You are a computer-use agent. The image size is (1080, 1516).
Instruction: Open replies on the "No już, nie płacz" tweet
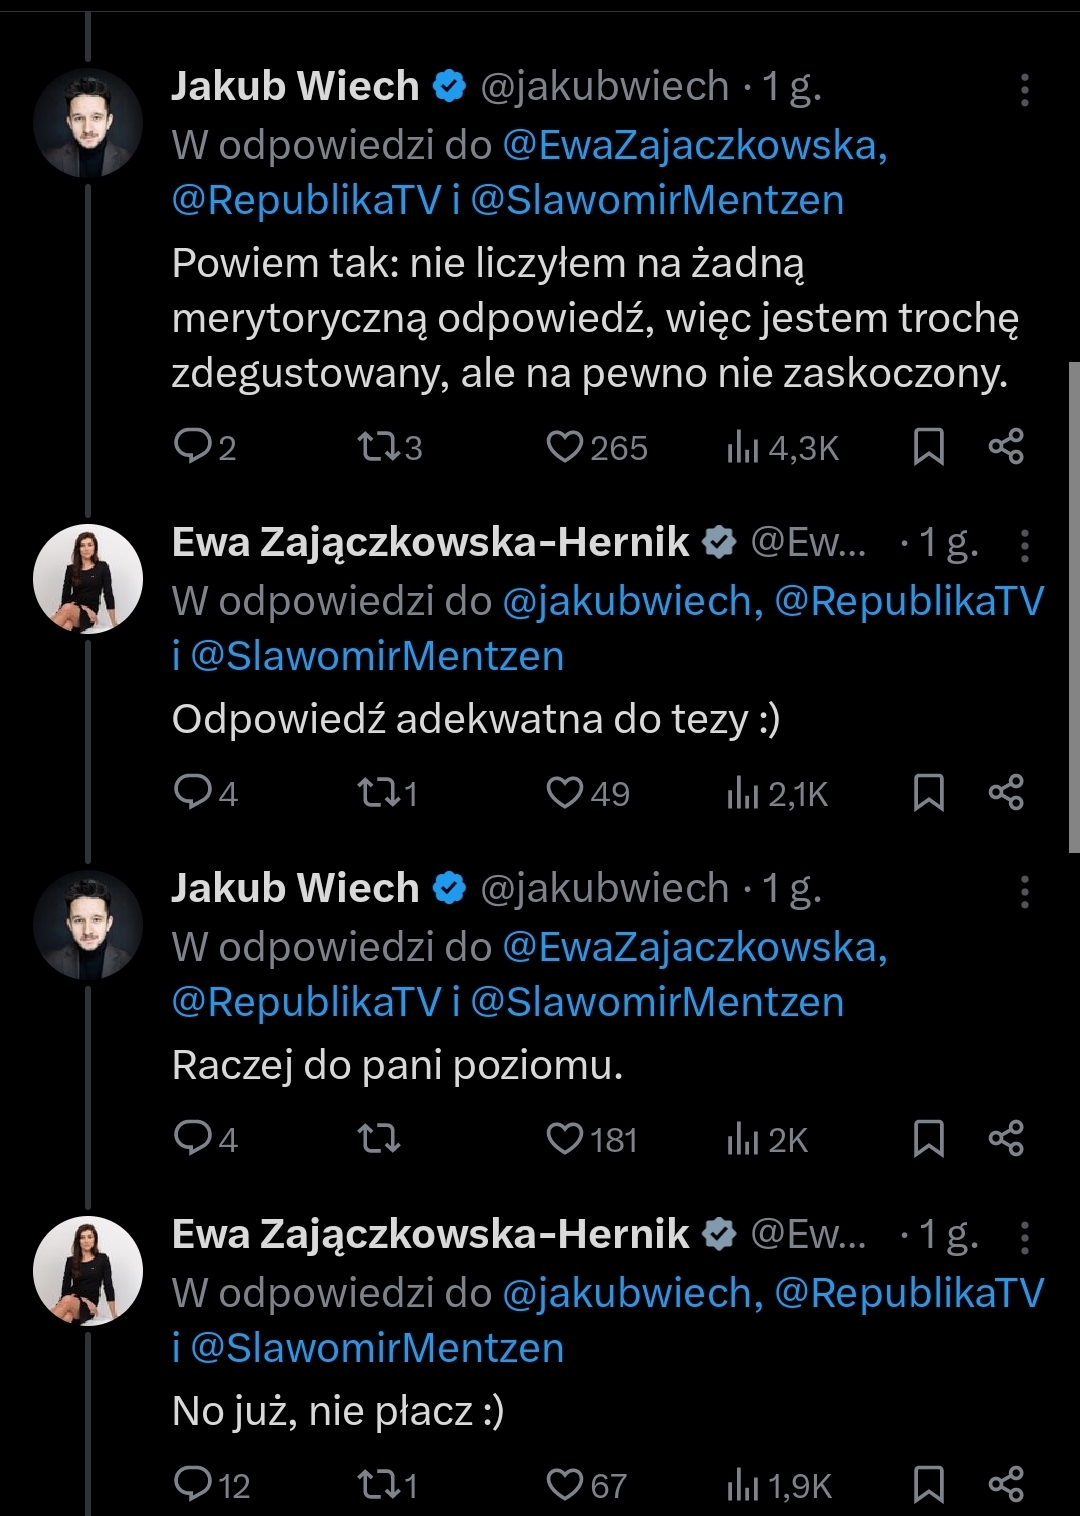point(191,1485)
